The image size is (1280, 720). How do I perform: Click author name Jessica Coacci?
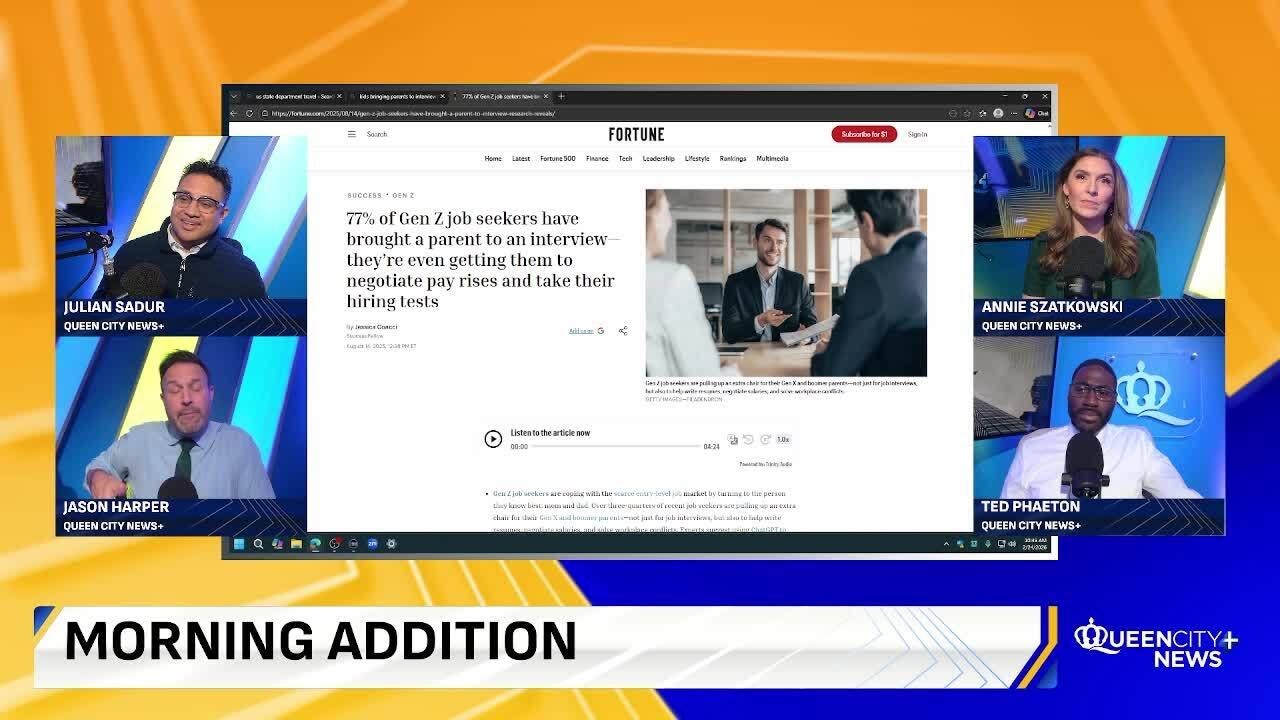[376, 327]
